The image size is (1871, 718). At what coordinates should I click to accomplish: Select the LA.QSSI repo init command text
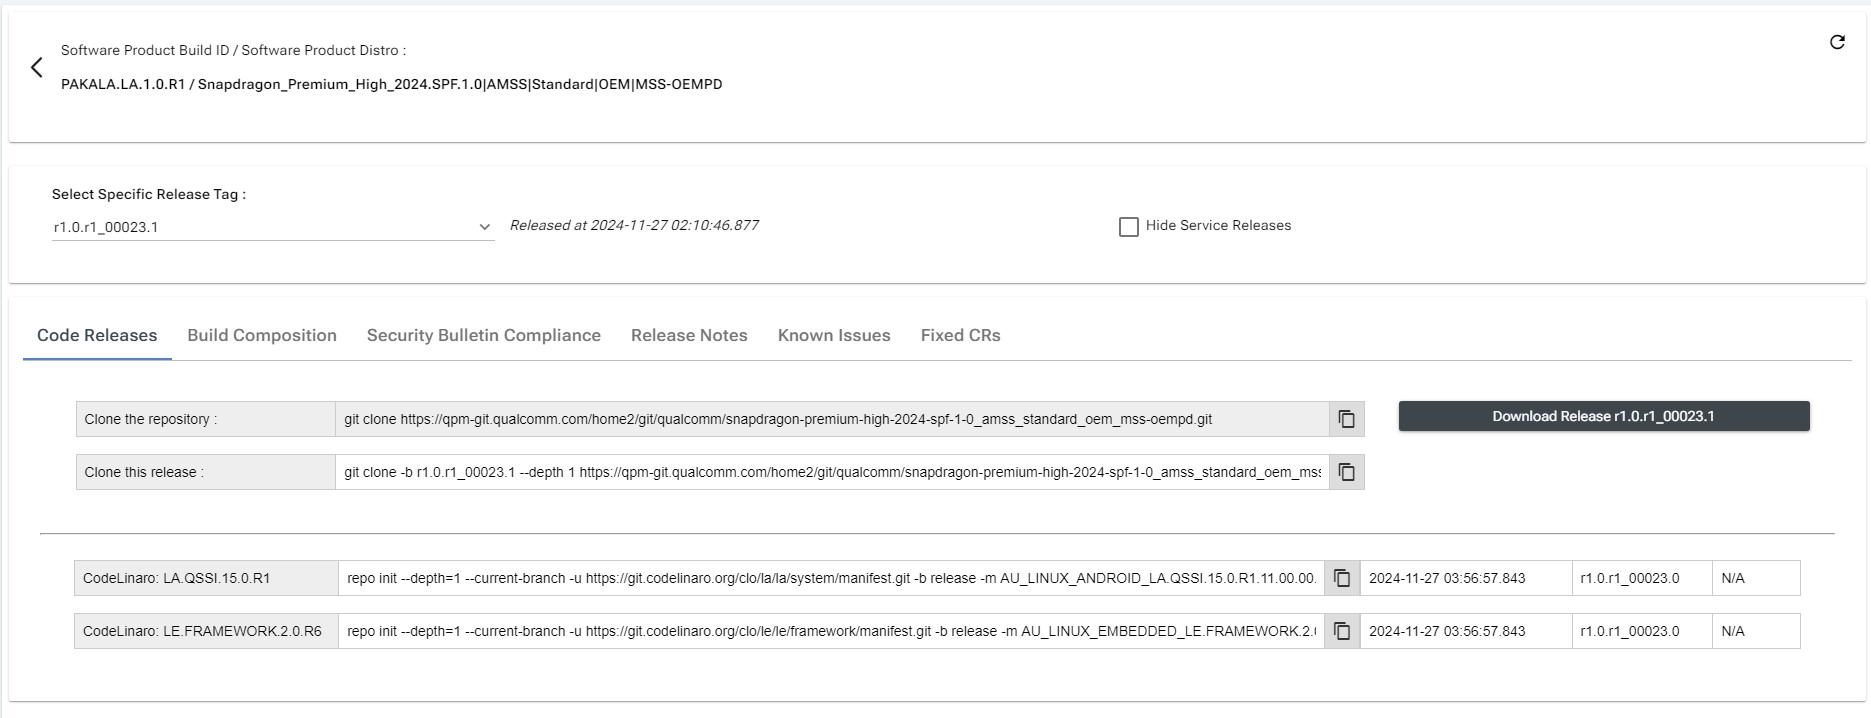point(830,578)
